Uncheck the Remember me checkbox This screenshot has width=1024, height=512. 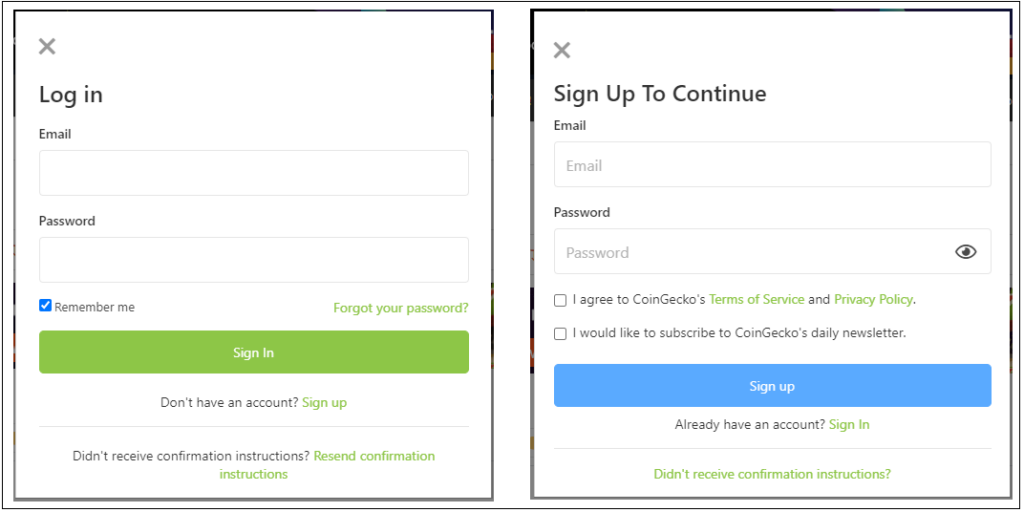tap(45, 306)
